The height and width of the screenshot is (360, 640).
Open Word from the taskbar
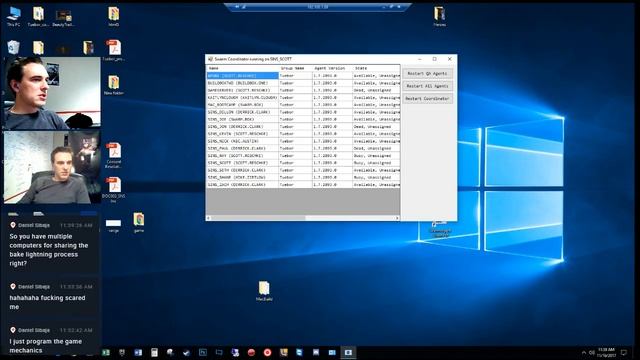pos(138,353)
